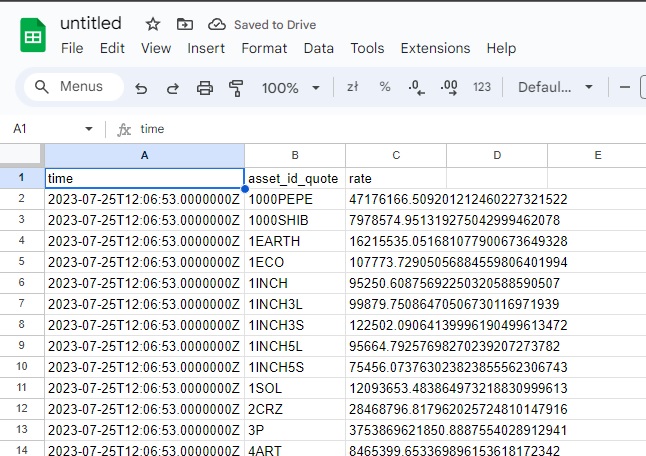Click the Menus search box
This screenshot has height=456, width=646.
pos(74,87)
